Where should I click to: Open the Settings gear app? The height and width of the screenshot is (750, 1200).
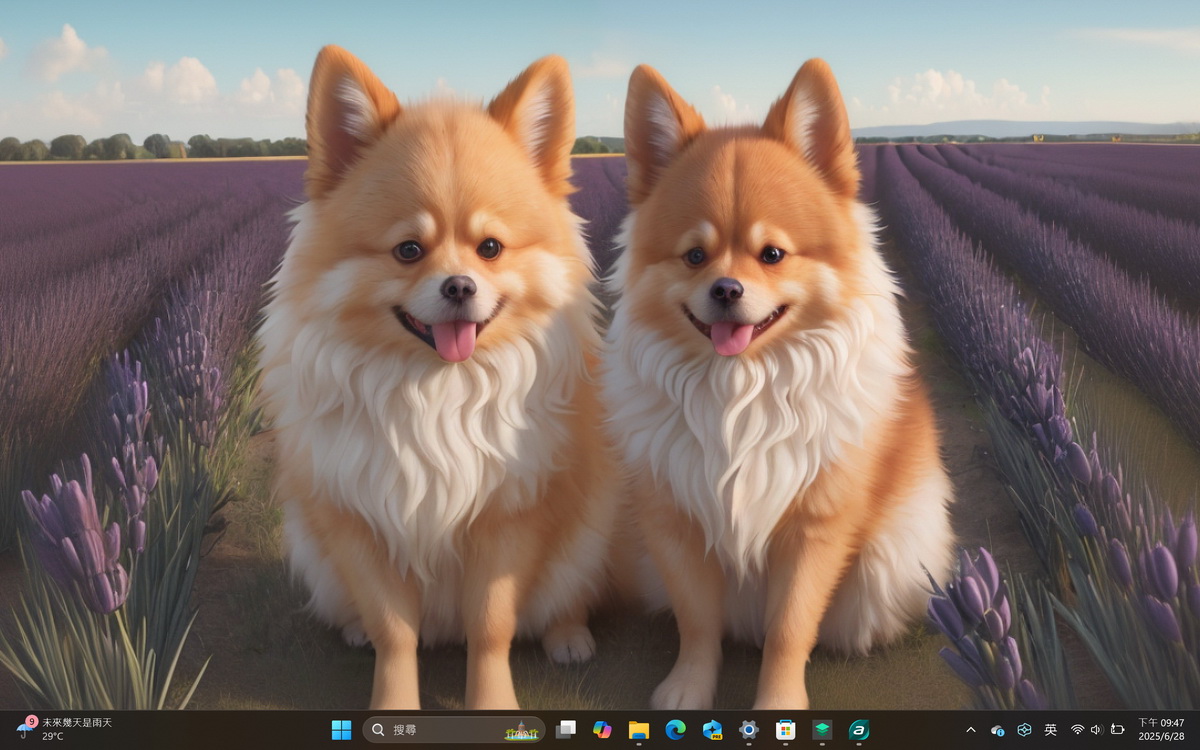pyautogui.click(x=749, y=730)
